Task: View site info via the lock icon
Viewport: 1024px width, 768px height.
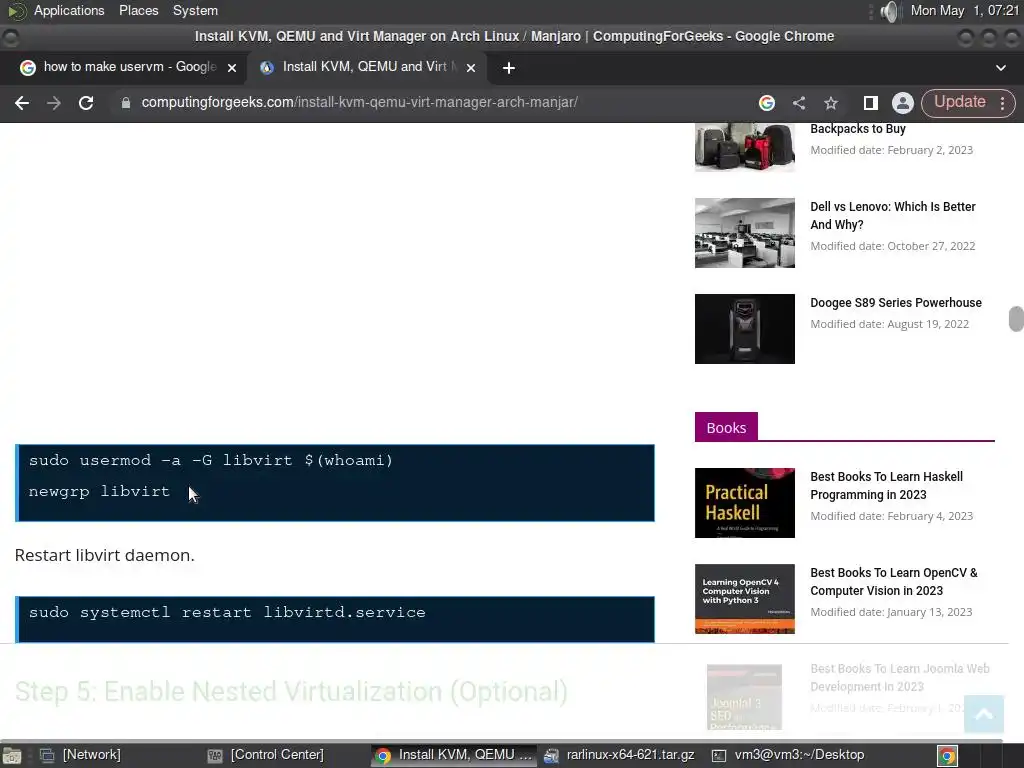Action: point(125,103)
